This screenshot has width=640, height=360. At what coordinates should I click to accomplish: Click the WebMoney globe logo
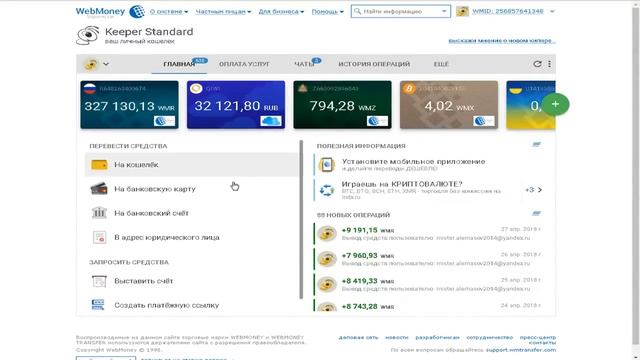pos(137,11)
